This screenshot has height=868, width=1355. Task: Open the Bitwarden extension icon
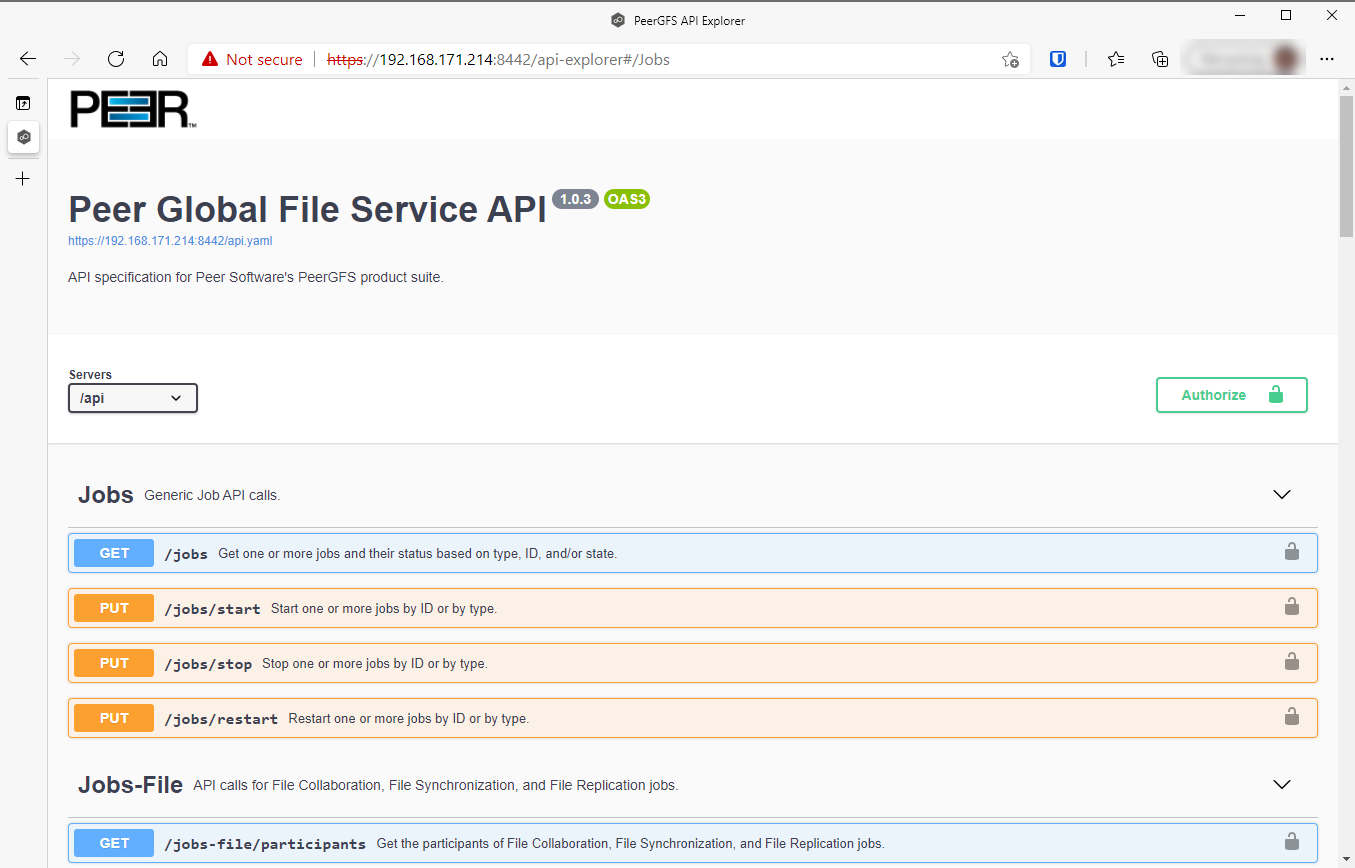click(x=1058, y=59)
